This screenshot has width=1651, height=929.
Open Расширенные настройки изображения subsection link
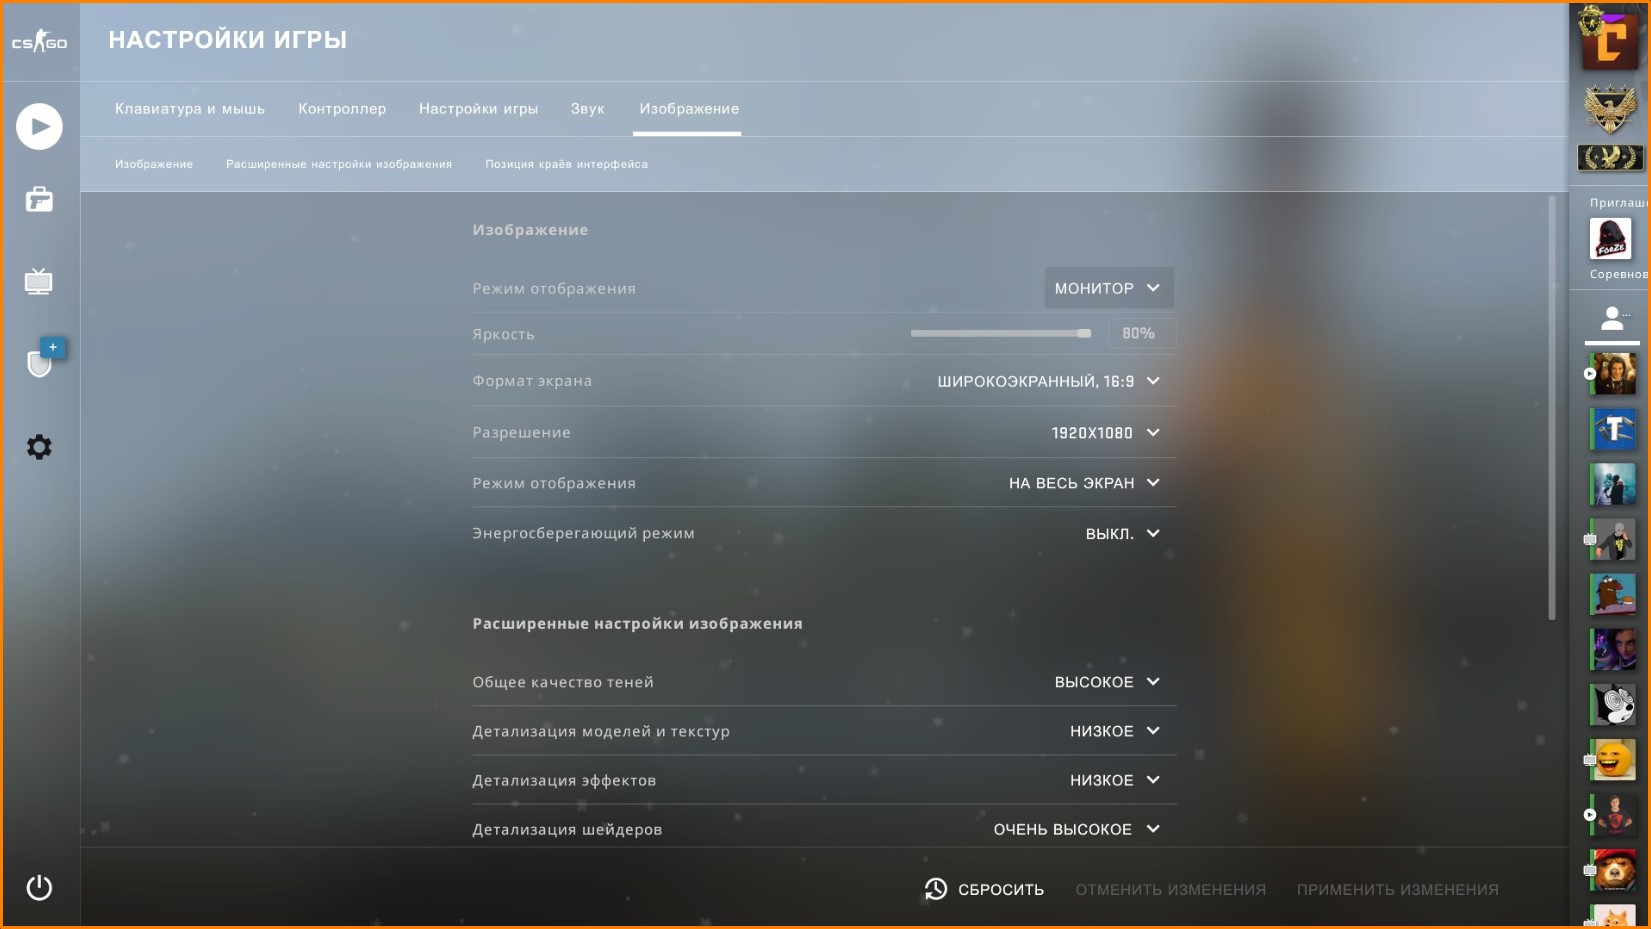pyautogui.click(x=339, y=164)
